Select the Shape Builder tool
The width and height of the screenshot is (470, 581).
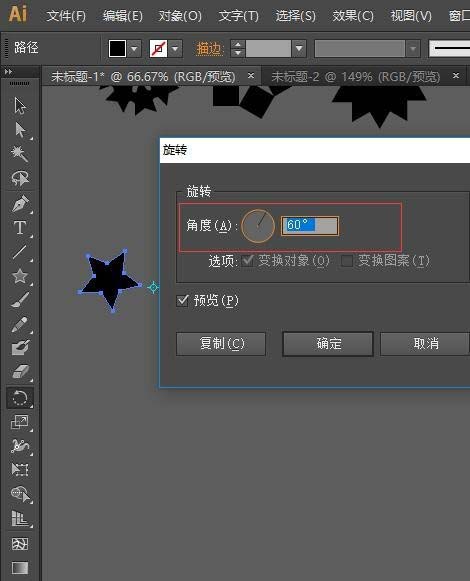(20, 494)
